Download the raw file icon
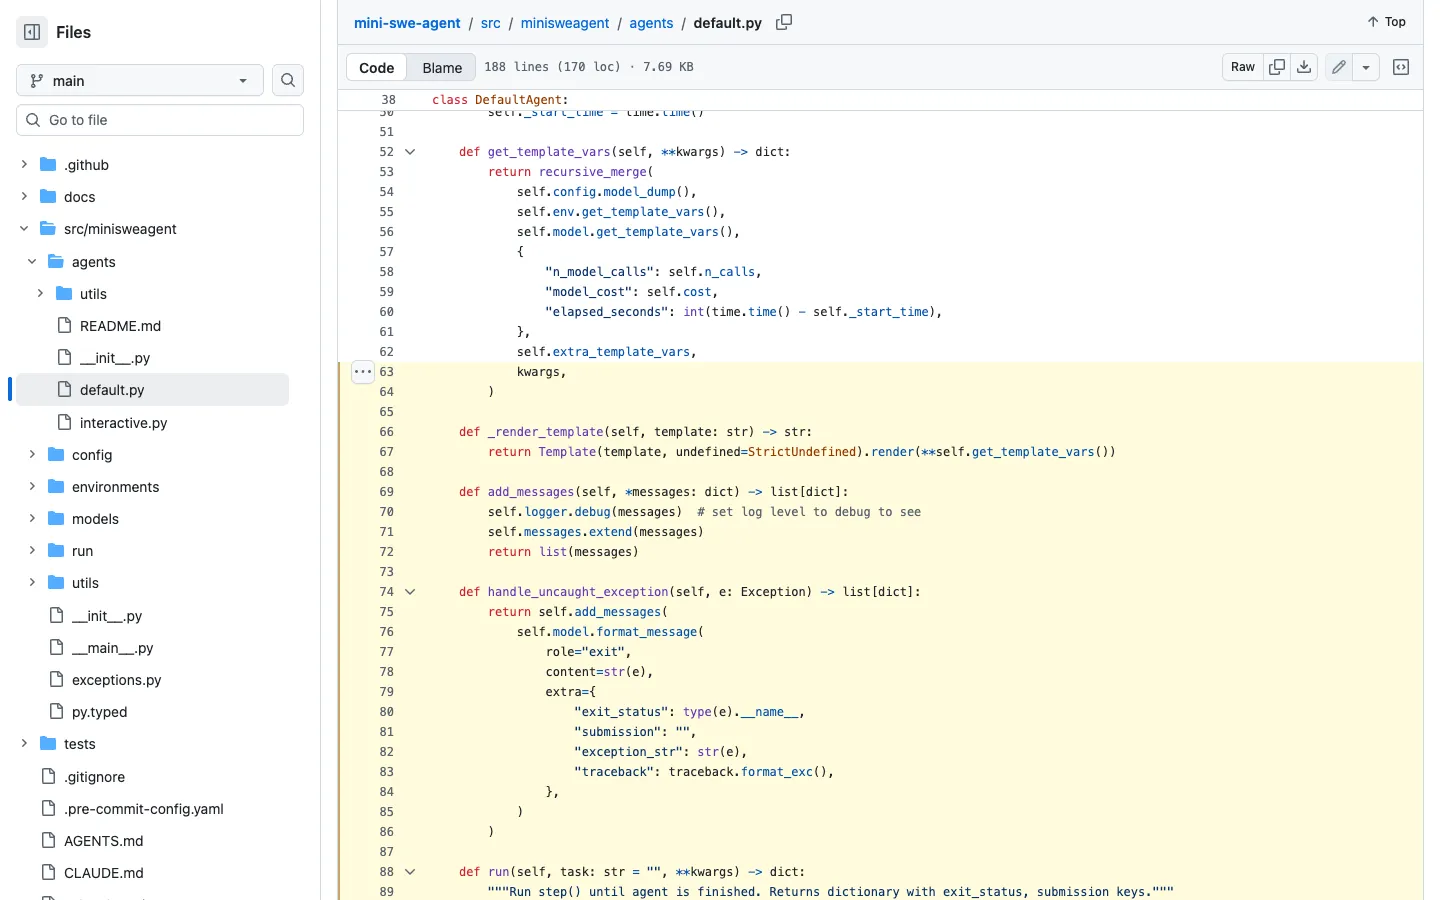The height and width of the screenshot is (900, 1440). pos(1304,67)
